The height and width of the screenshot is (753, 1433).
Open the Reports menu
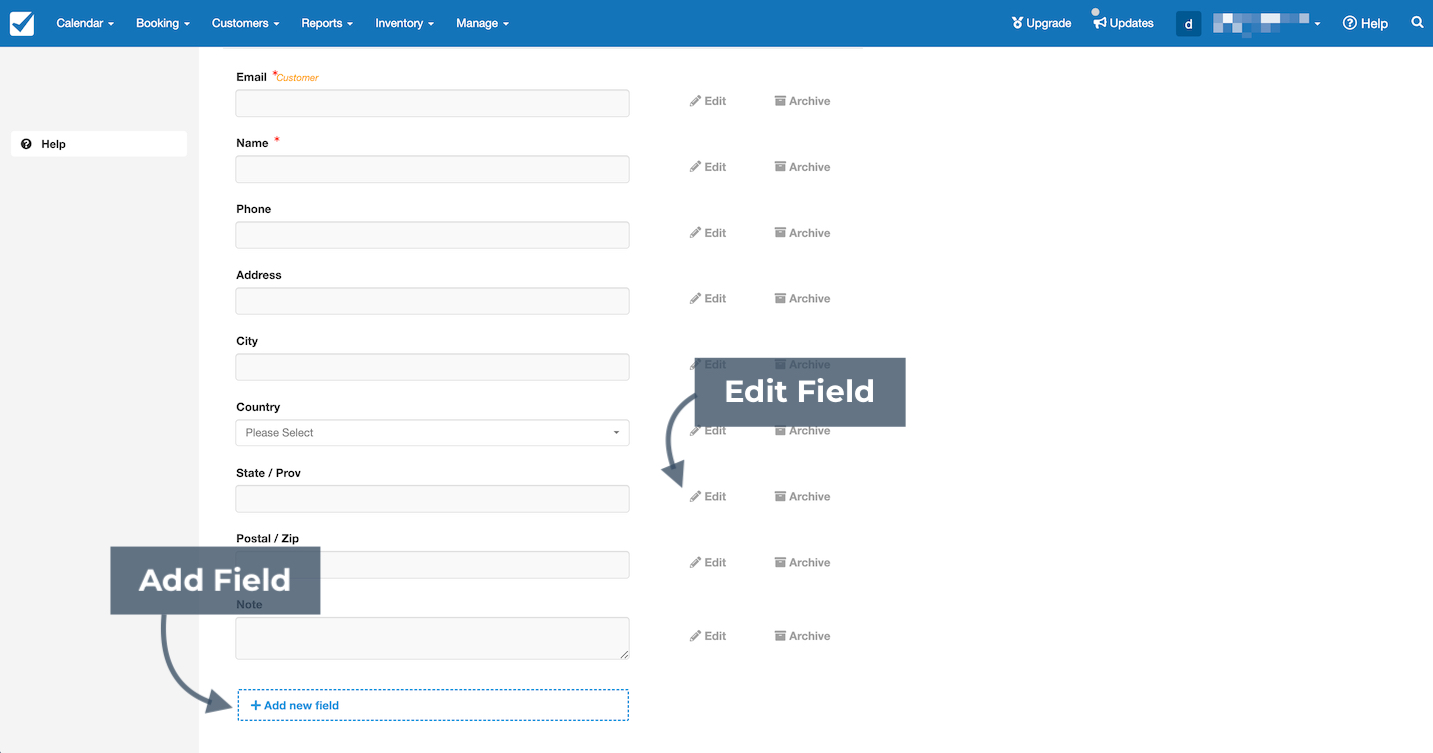[x=327, y=23]
